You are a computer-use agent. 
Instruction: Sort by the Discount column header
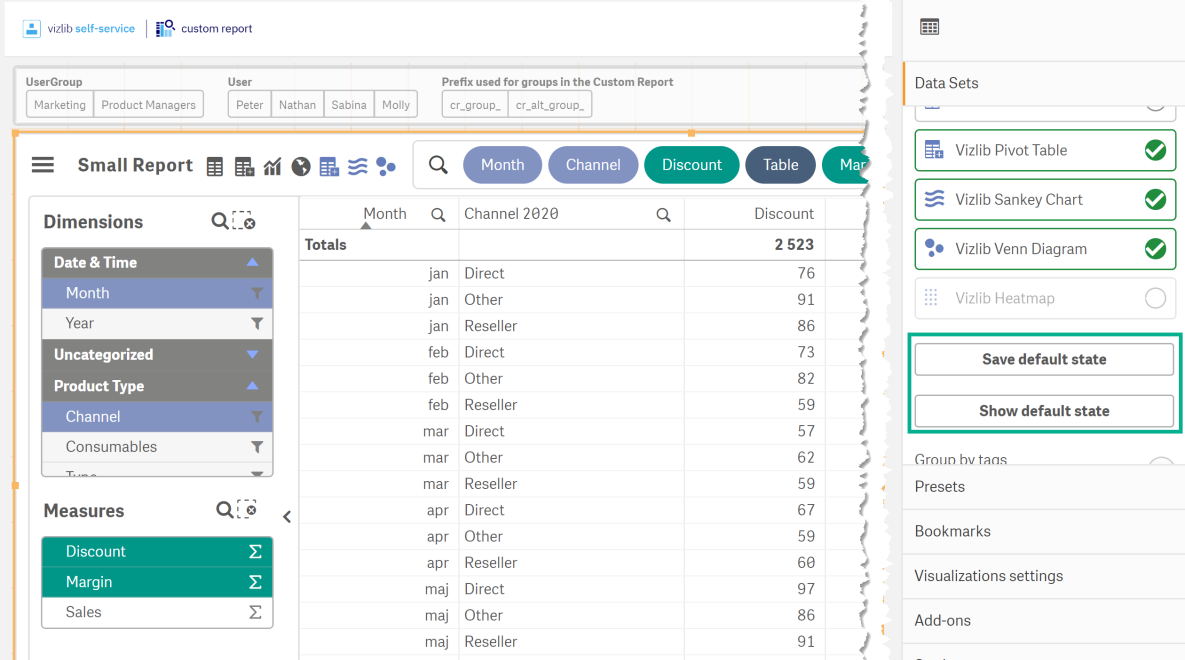click(784, 214)
